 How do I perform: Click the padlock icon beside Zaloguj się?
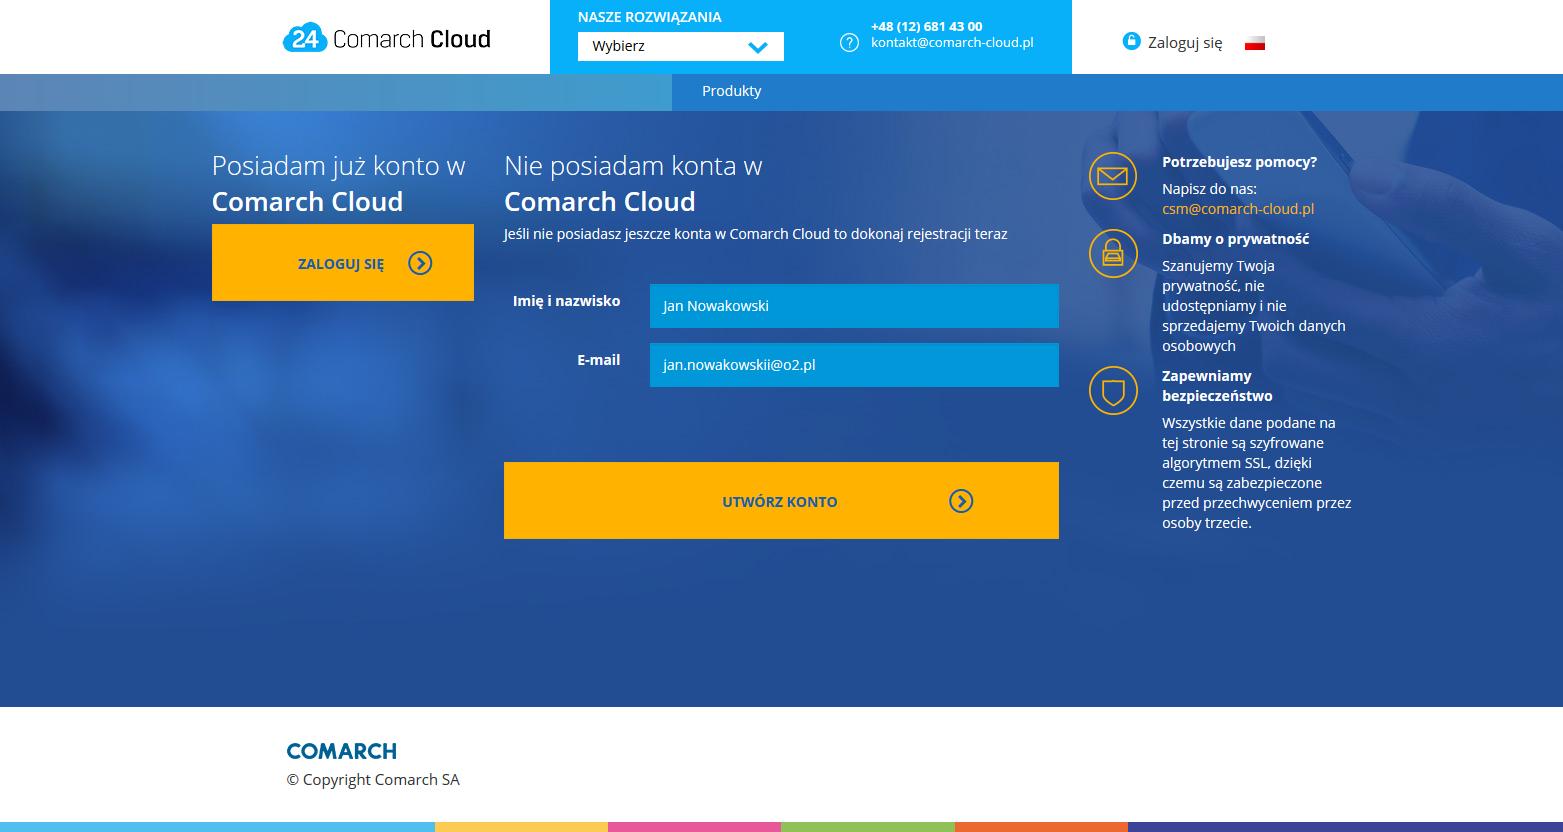[x=1131, y=41]
